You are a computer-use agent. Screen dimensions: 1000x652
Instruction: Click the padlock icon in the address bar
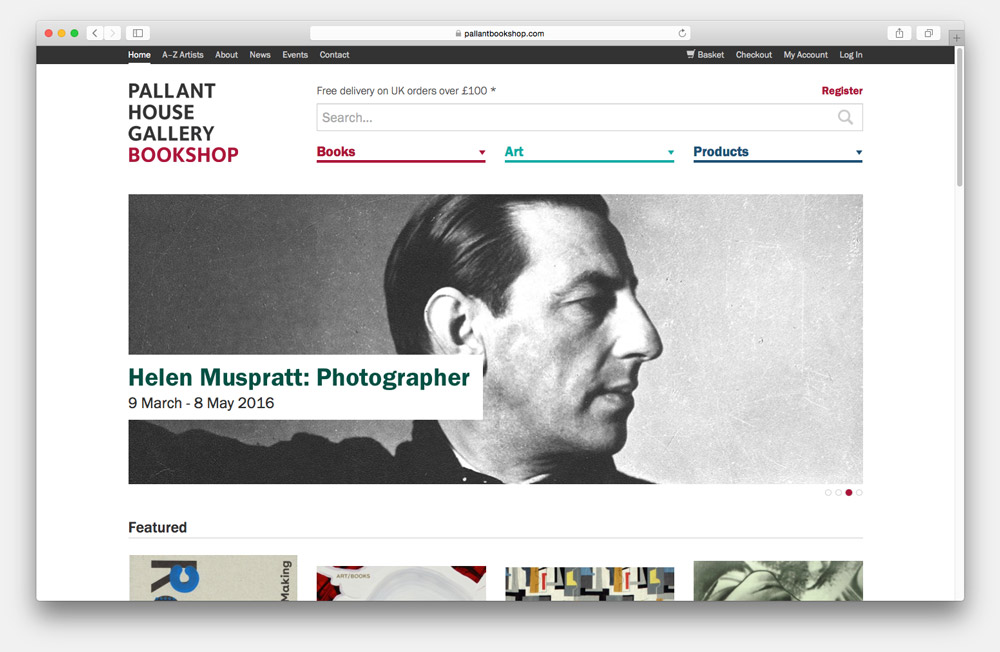[459, 33]
